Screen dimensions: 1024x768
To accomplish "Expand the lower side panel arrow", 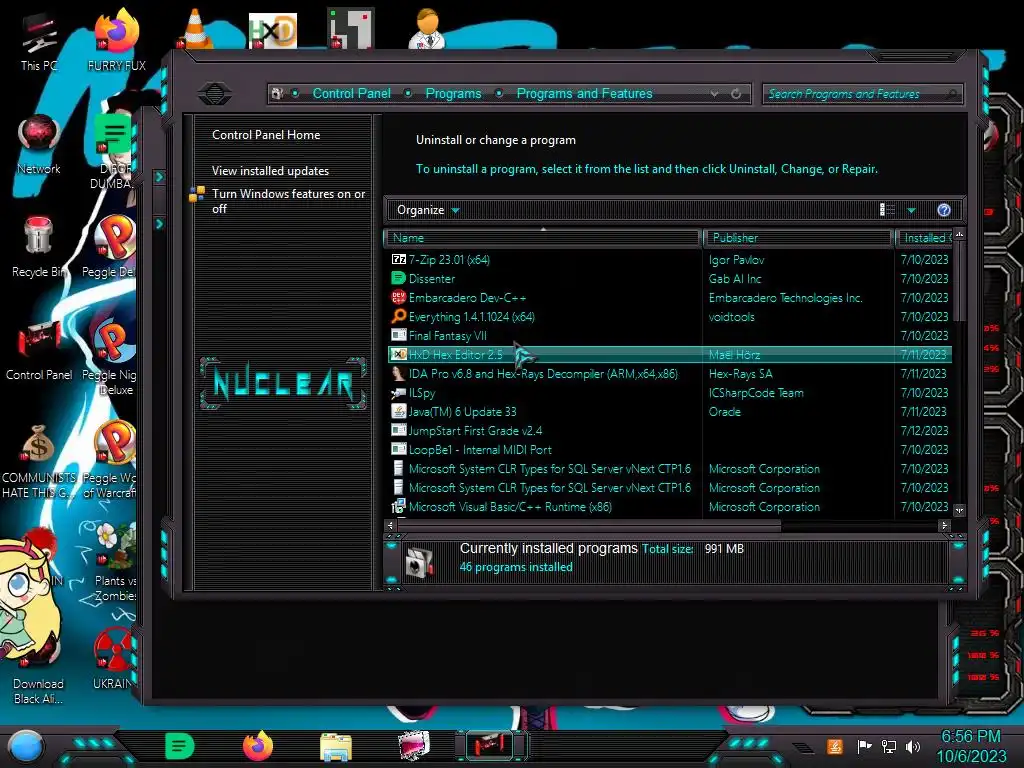I will (x=159, y=224).
